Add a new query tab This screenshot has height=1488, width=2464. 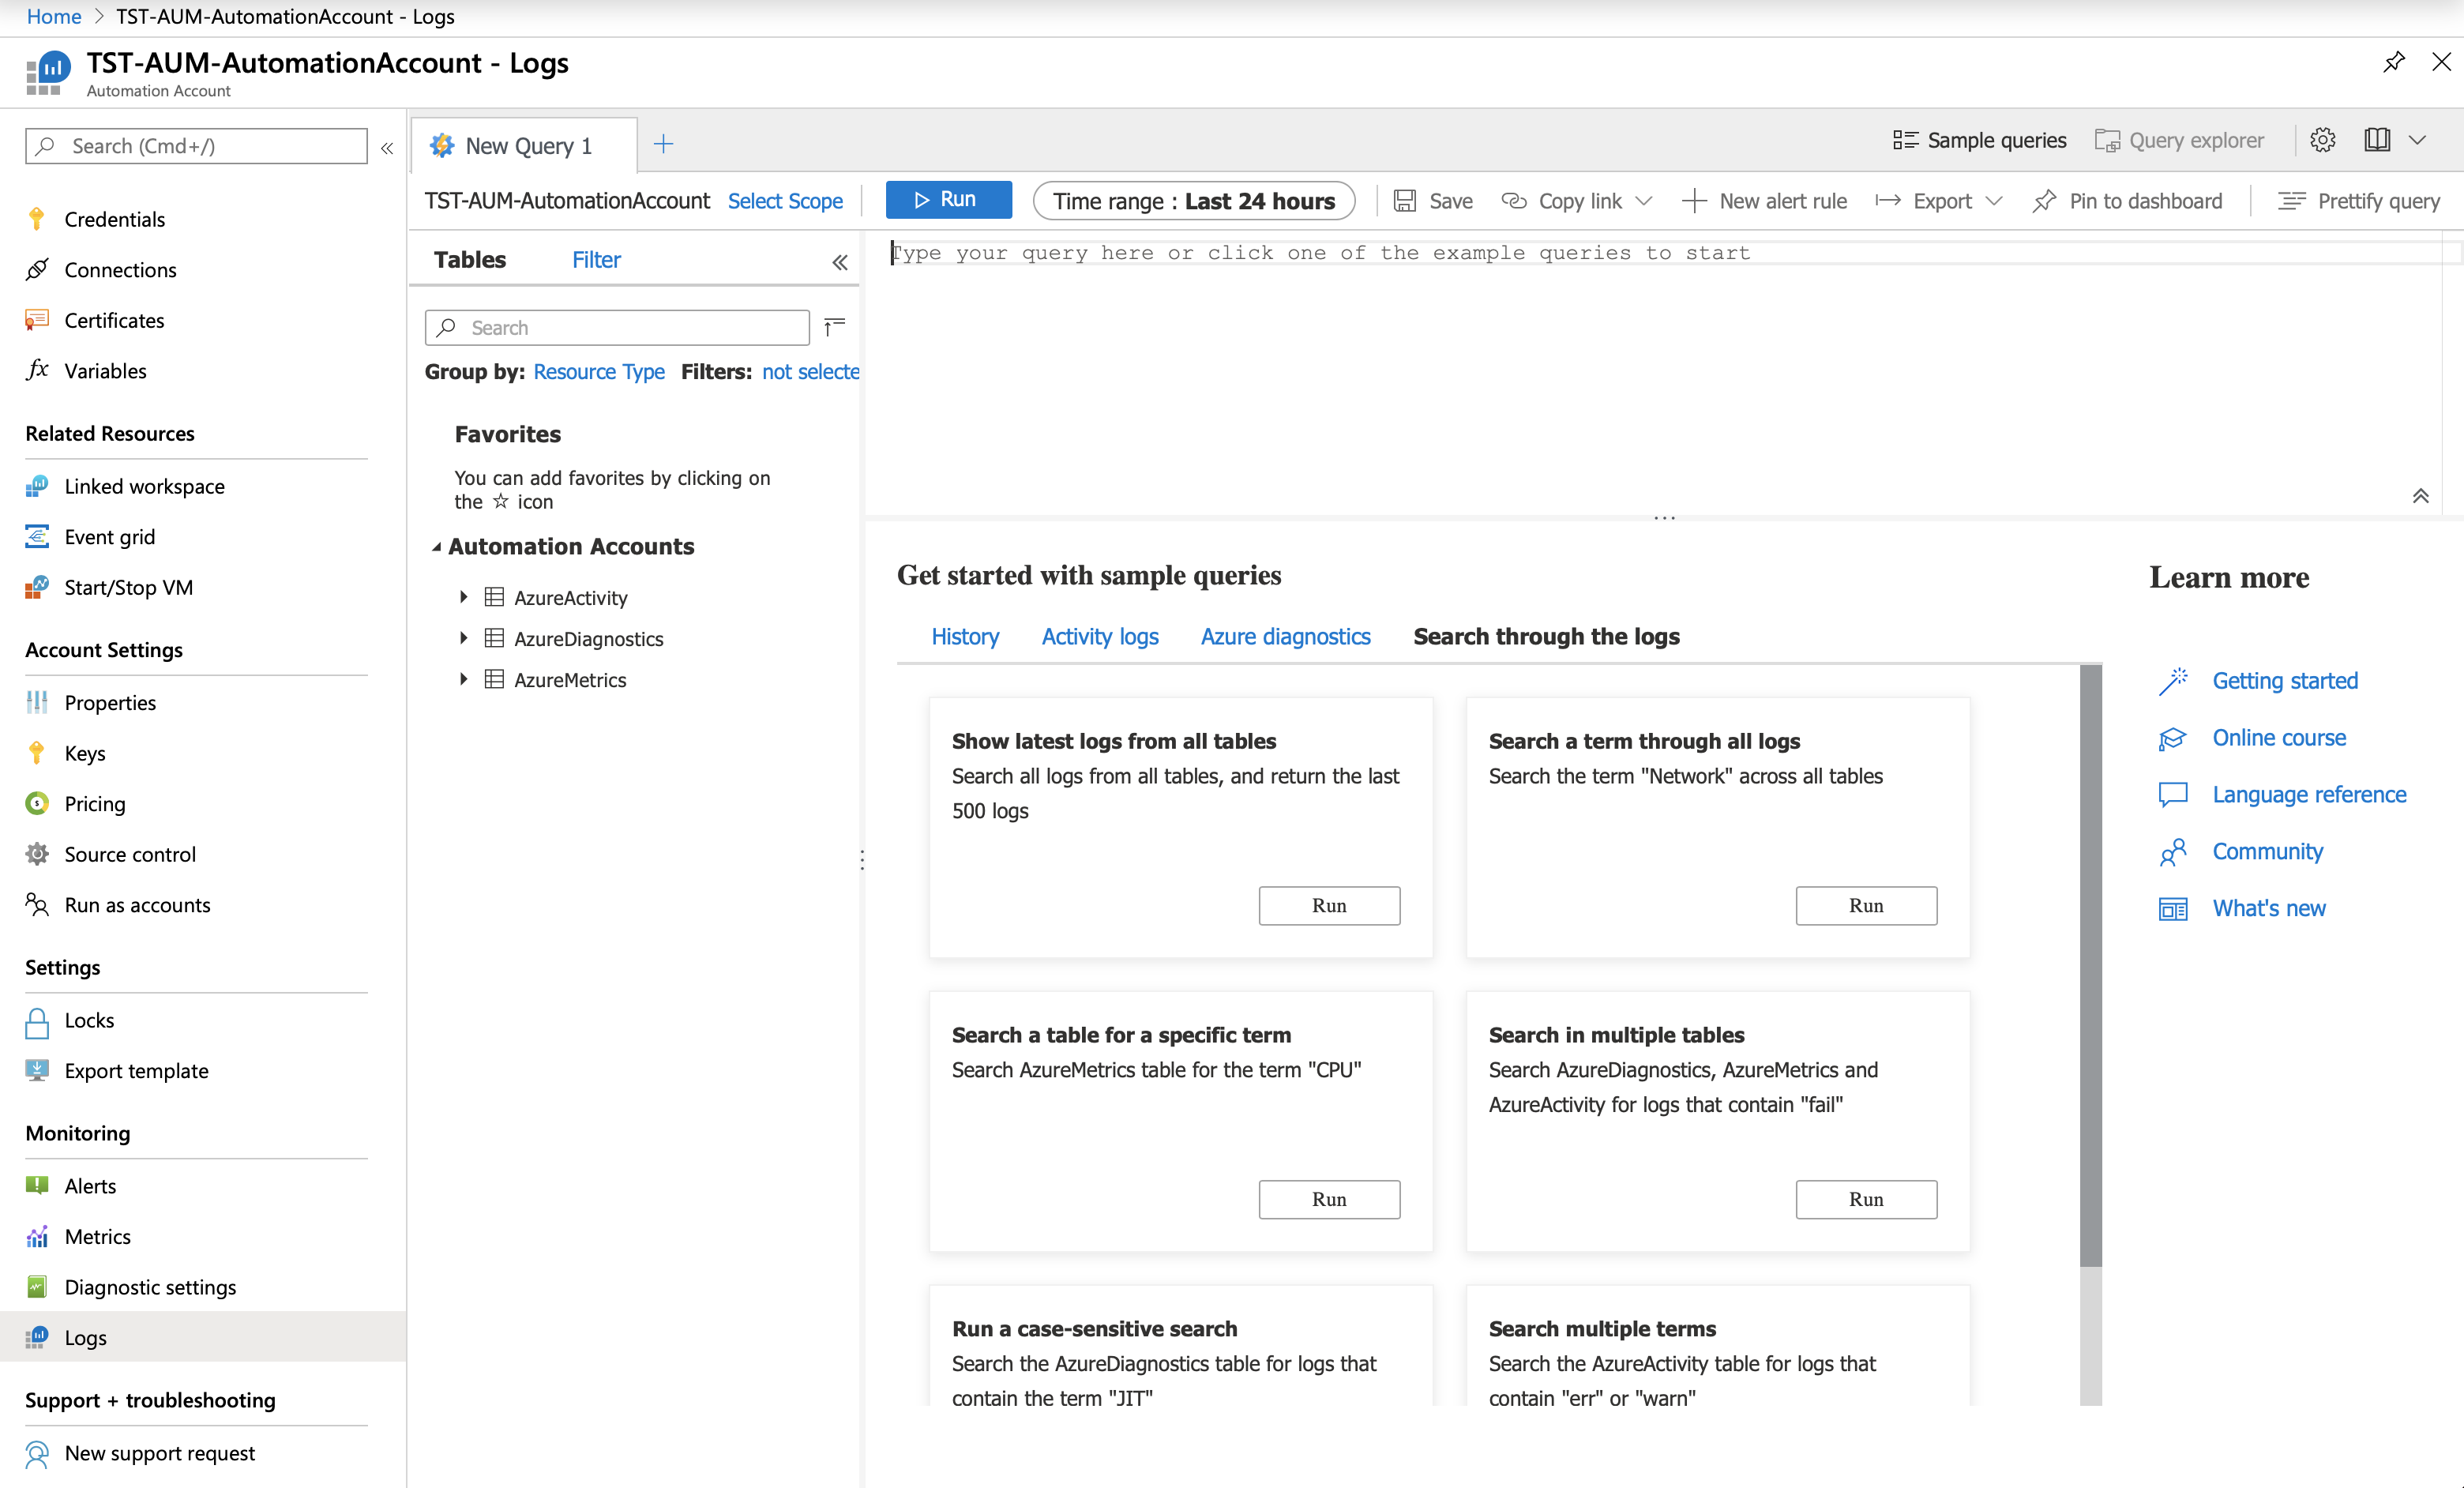click(663, 144)
